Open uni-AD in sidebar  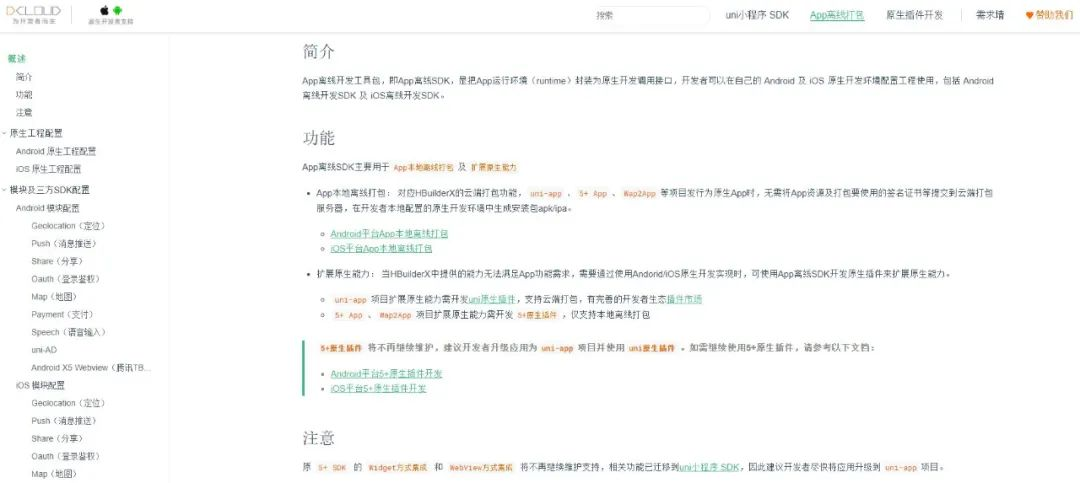tap(44, 351)
